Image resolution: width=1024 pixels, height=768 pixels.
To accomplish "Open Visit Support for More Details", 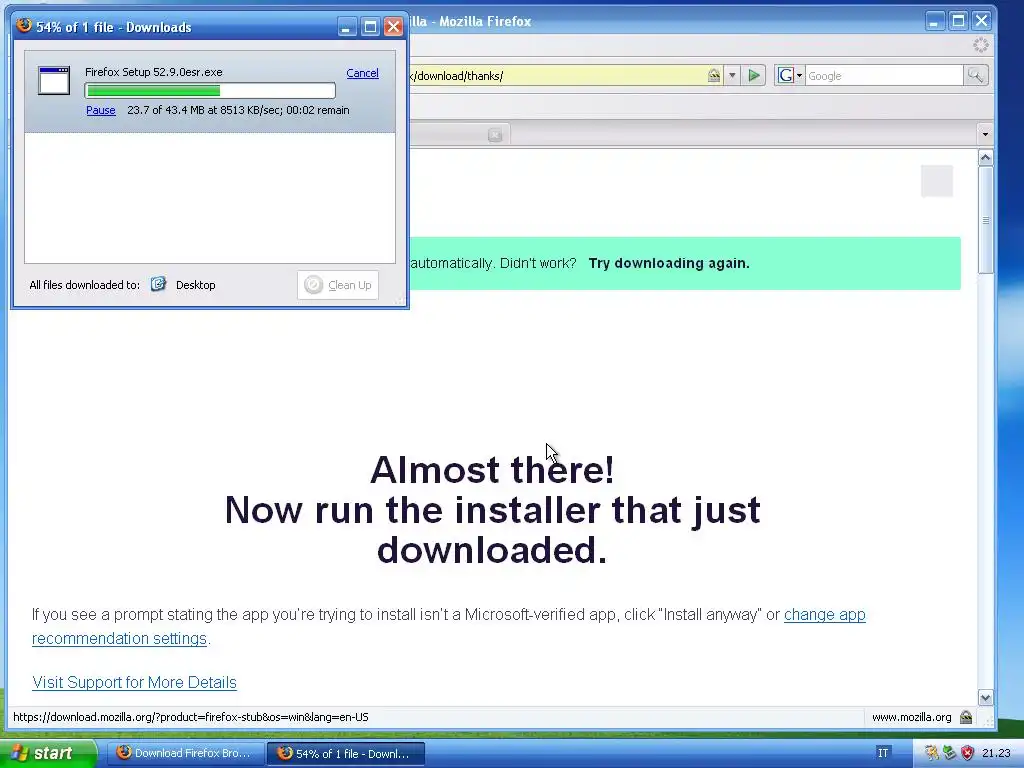I will [x=134, y=682].
